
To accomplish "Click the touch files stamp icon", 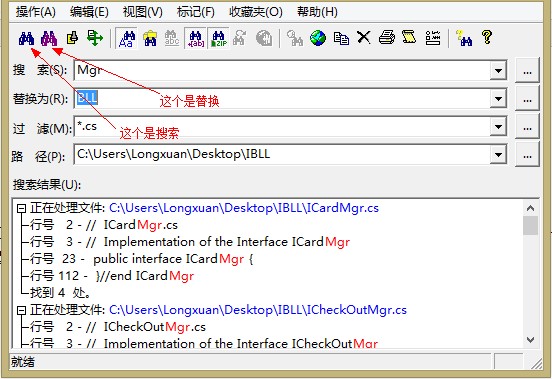I will click(72, 38).
